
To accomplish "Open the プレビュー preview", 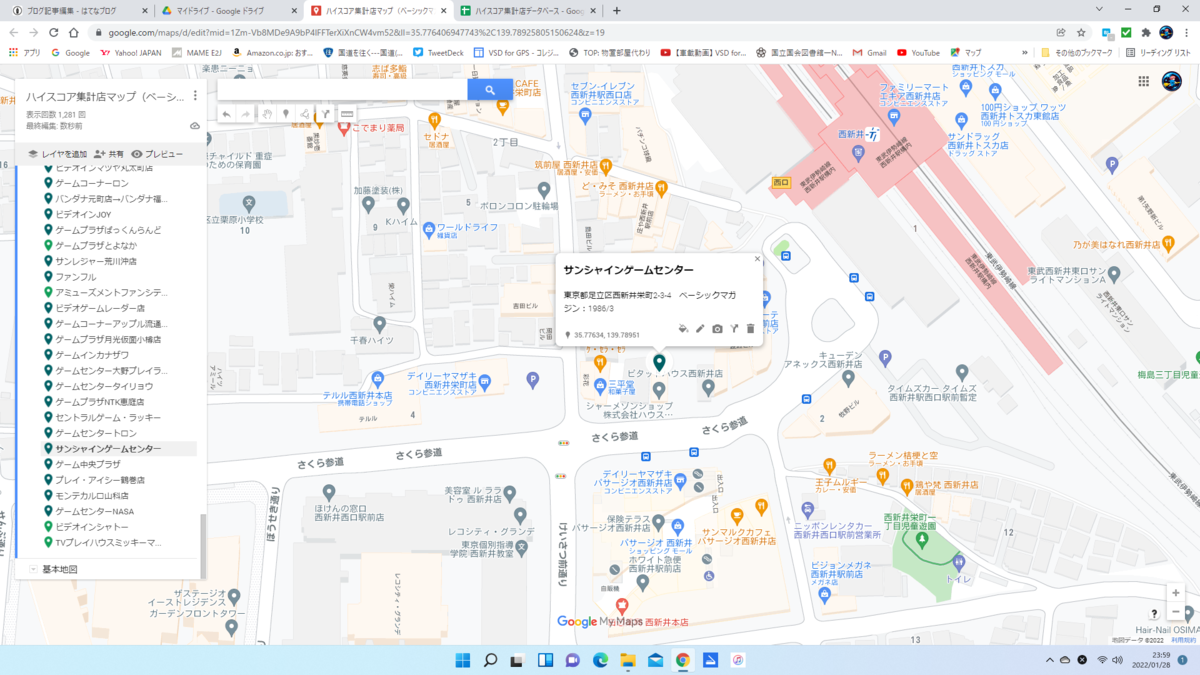I will (x=157, y=154).
